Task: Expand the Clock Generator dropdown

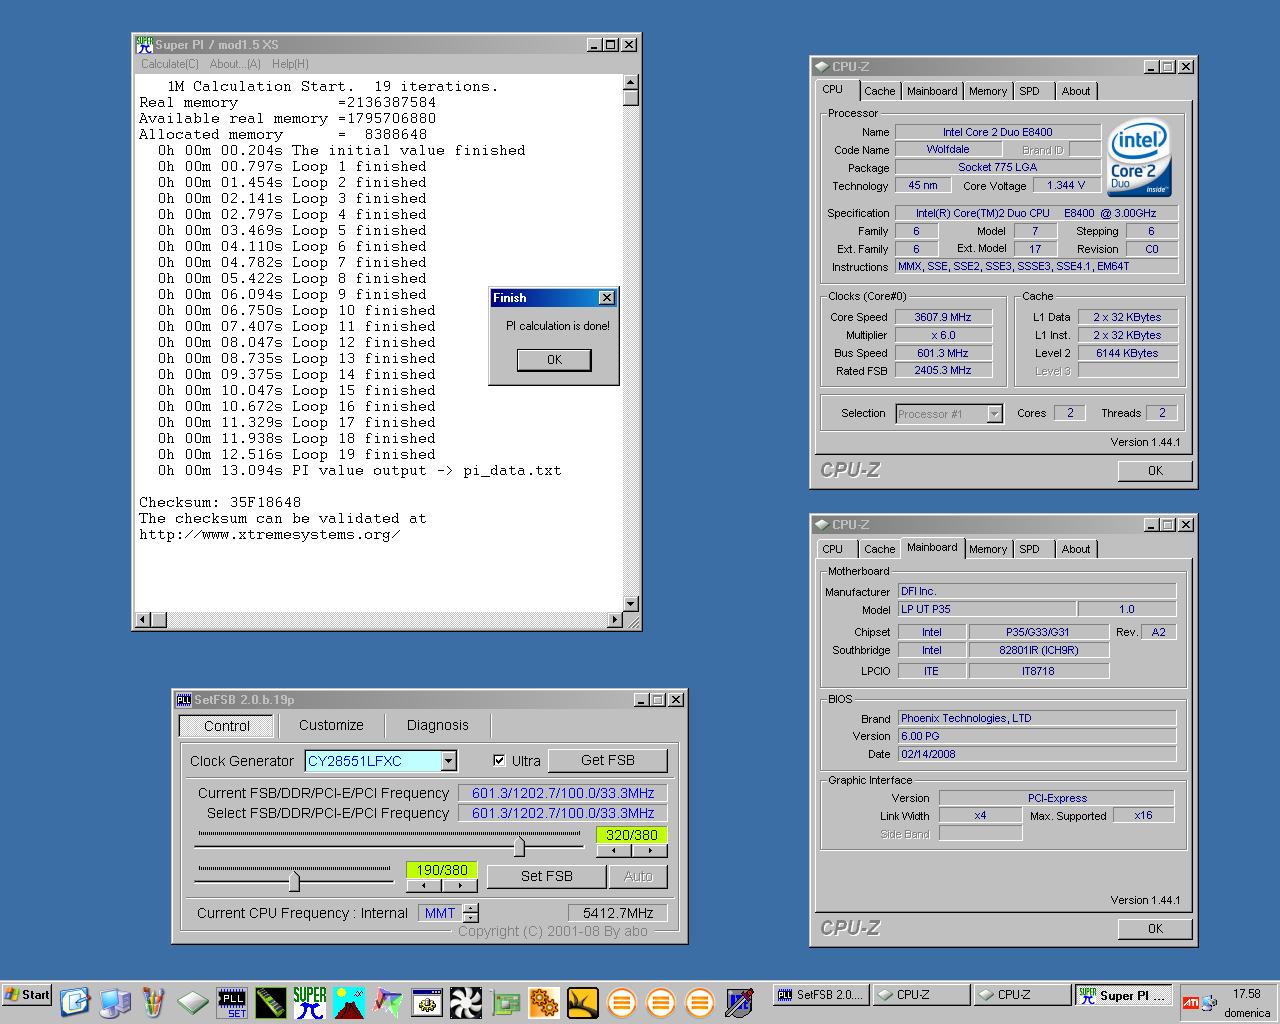Action: point(449,761)
